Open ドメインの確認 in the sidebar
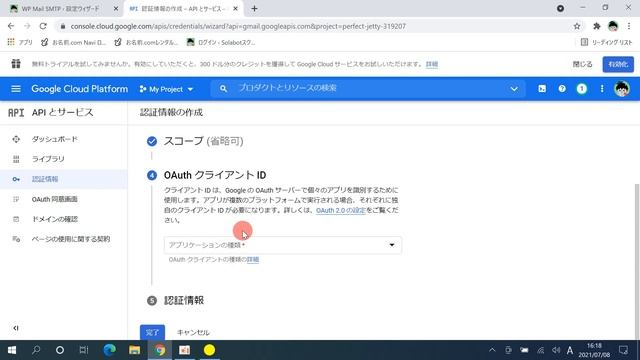The height and width of the screenshot is (360, 640). [x=55, y=219]
